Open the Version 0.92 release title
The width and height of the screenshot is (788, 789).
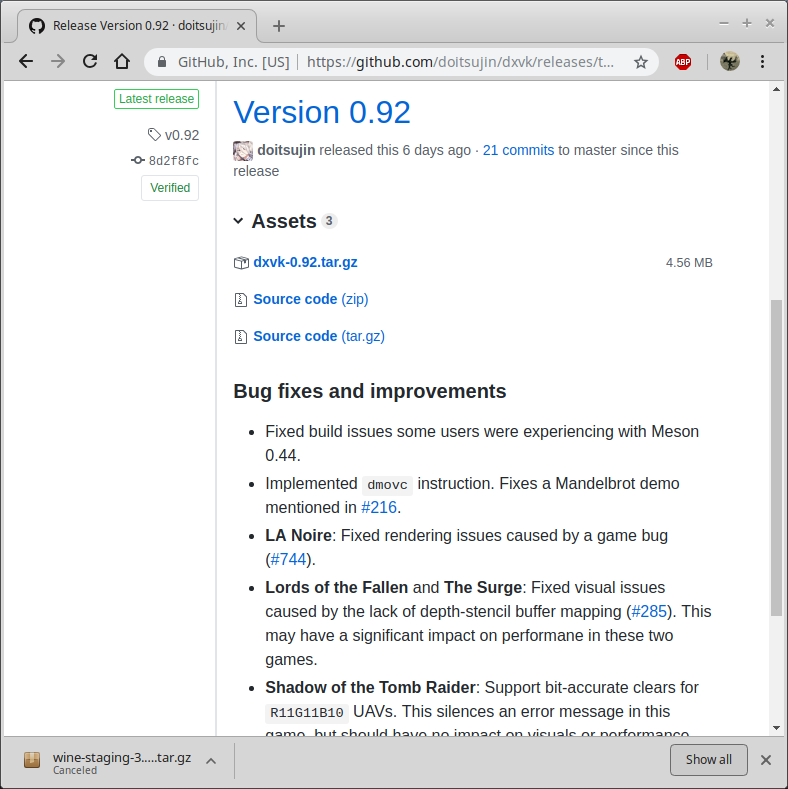pyautogui.click(x=322, y=112)
